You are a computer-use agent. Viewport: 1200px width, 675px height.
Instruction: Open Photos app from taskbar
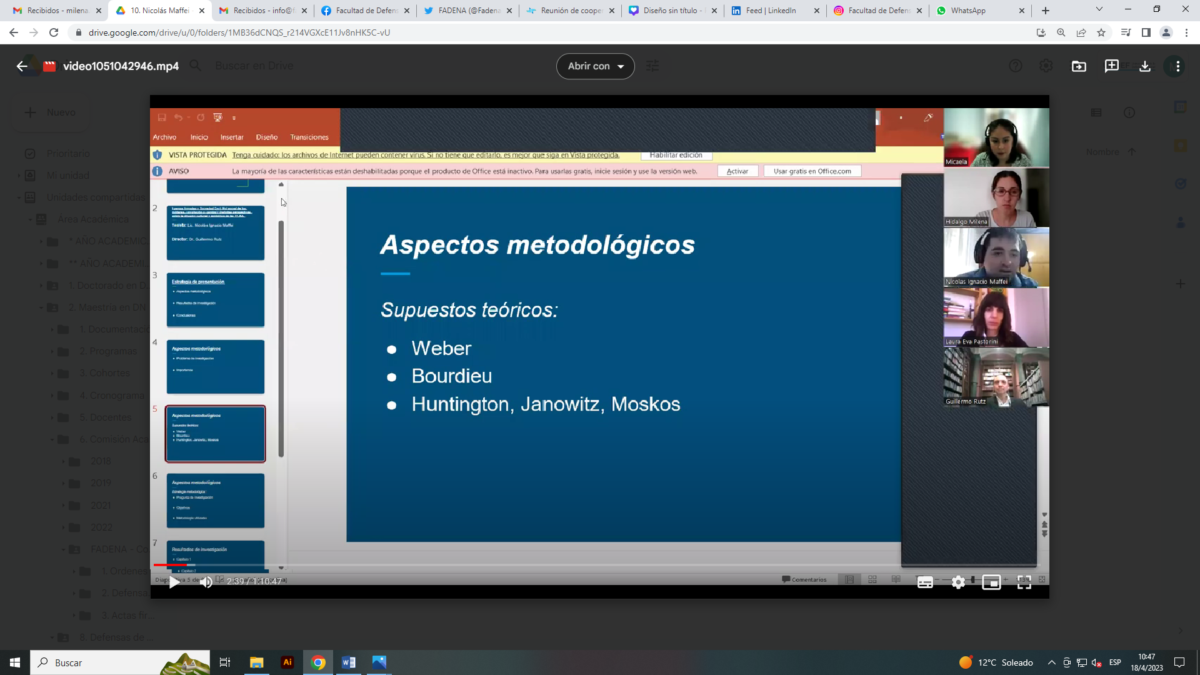(x=379, y=662)
